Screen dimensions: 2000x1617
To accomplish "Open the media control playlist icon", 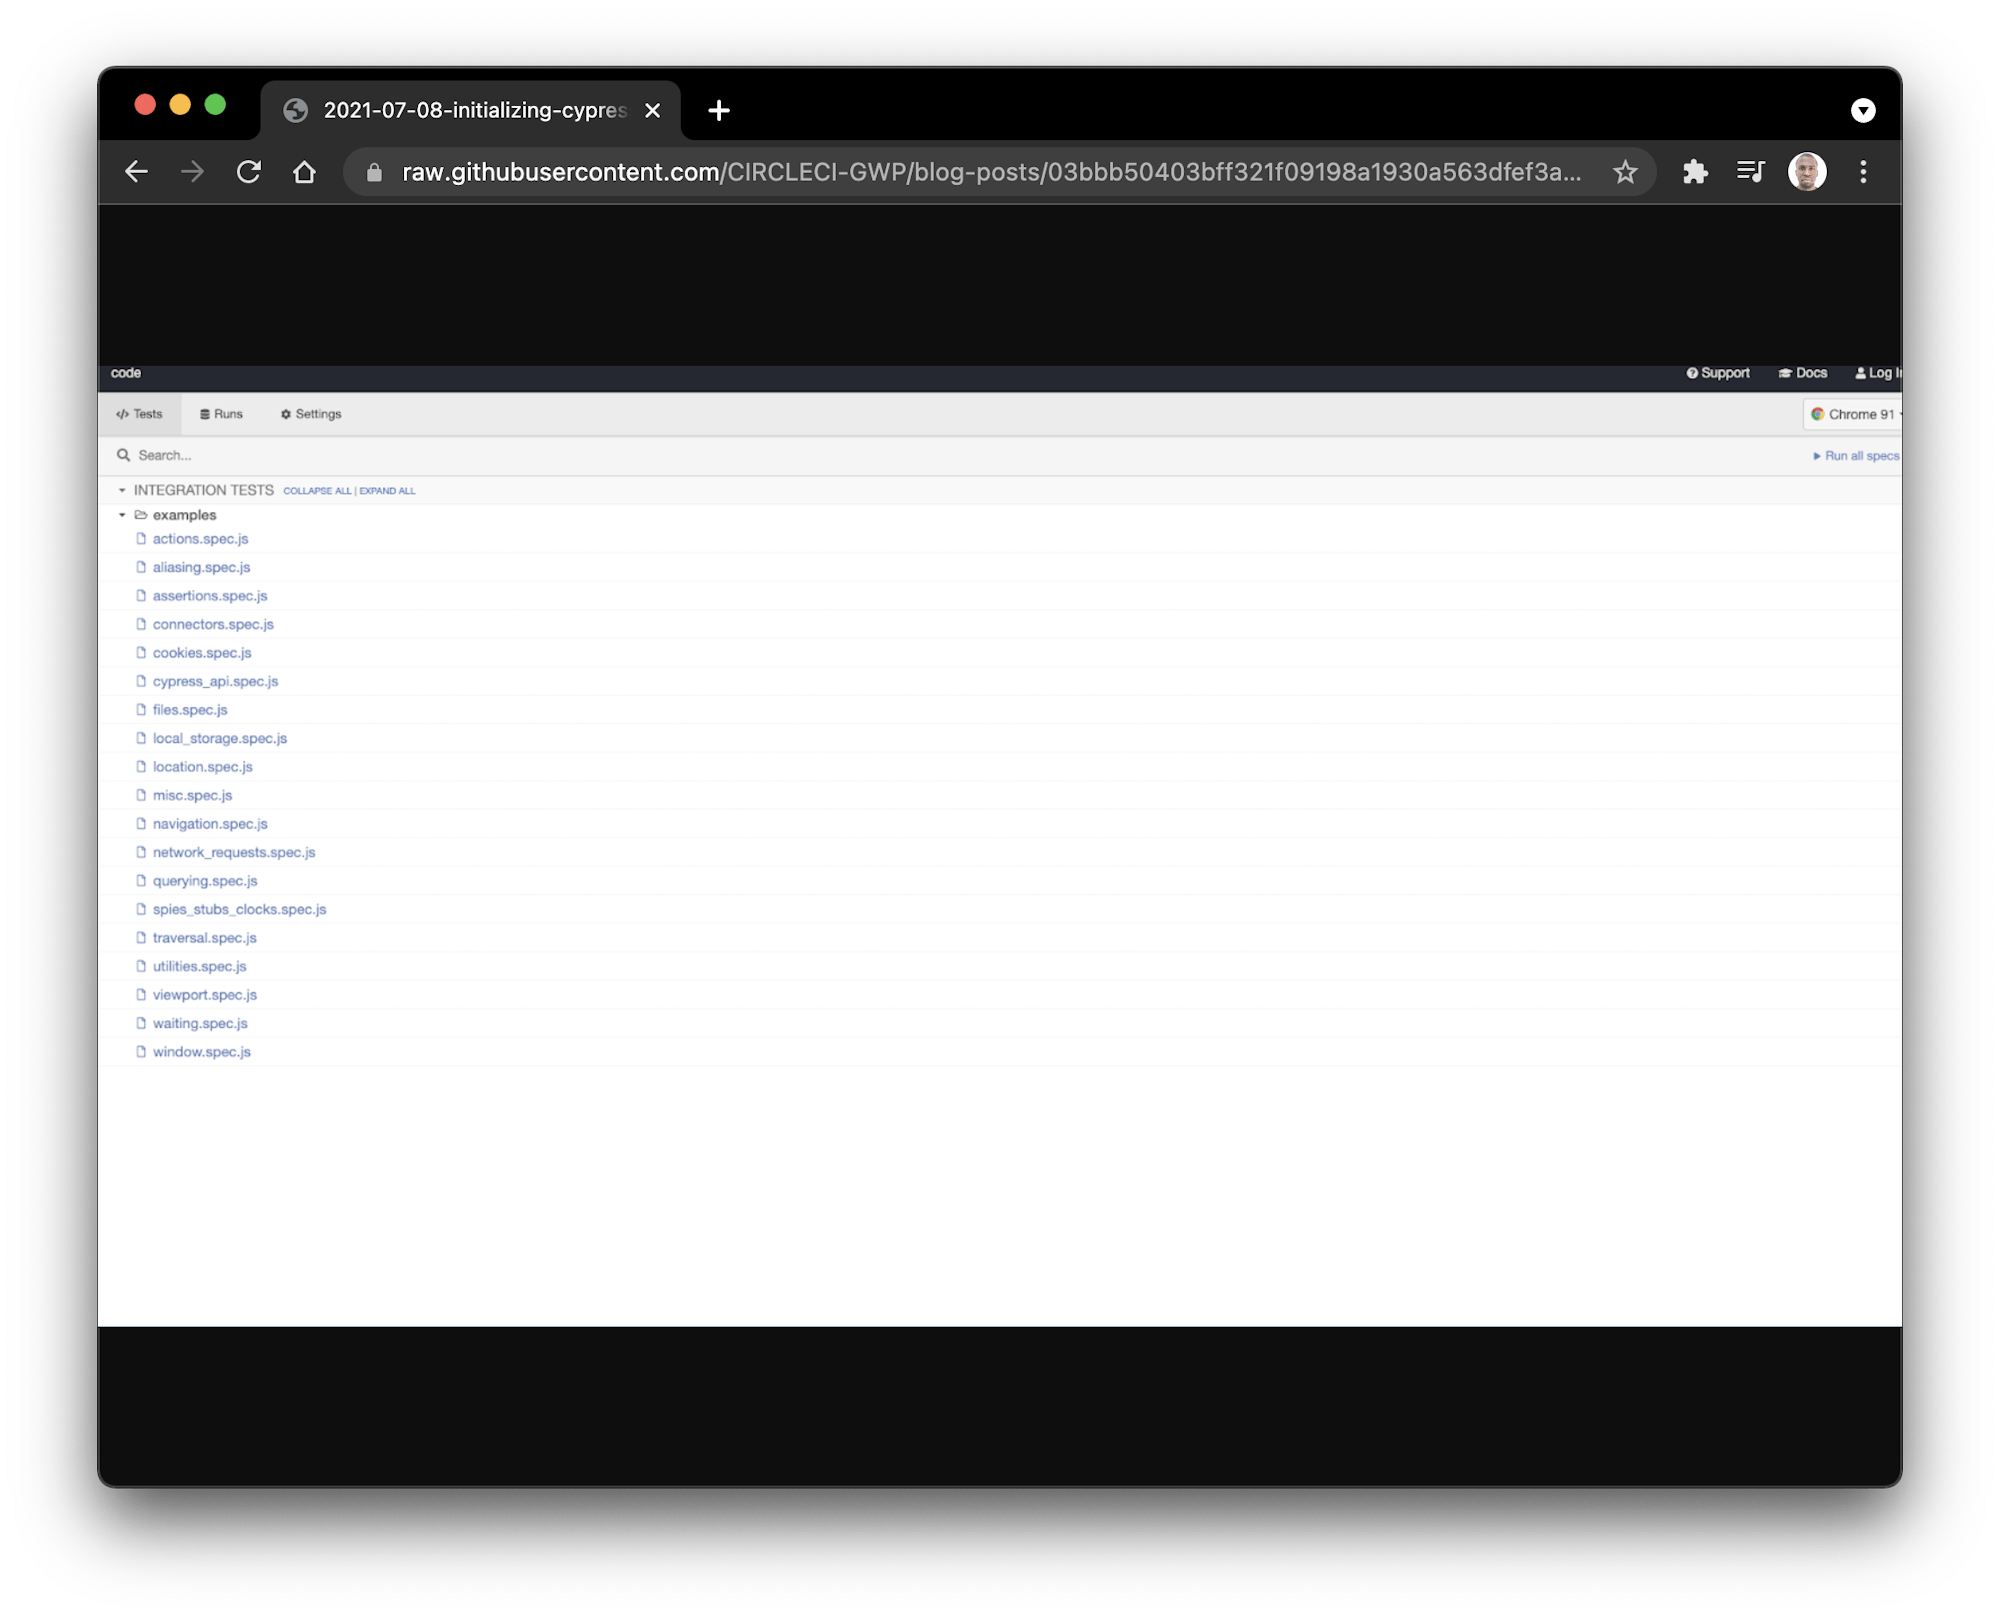I will coord(1750,172).
